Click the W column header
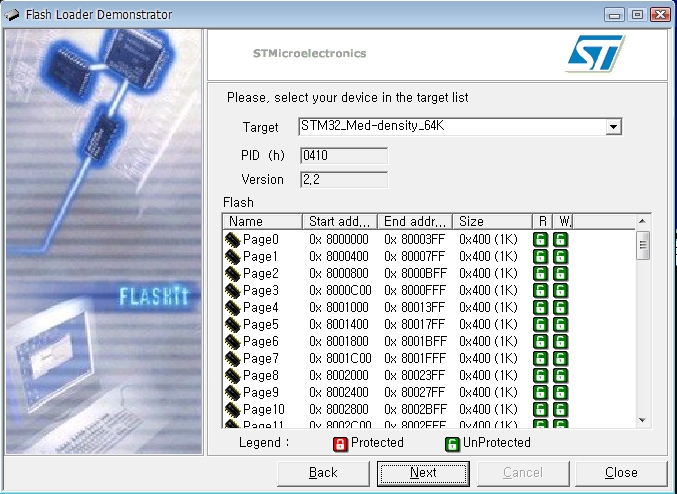 [563, 222]
